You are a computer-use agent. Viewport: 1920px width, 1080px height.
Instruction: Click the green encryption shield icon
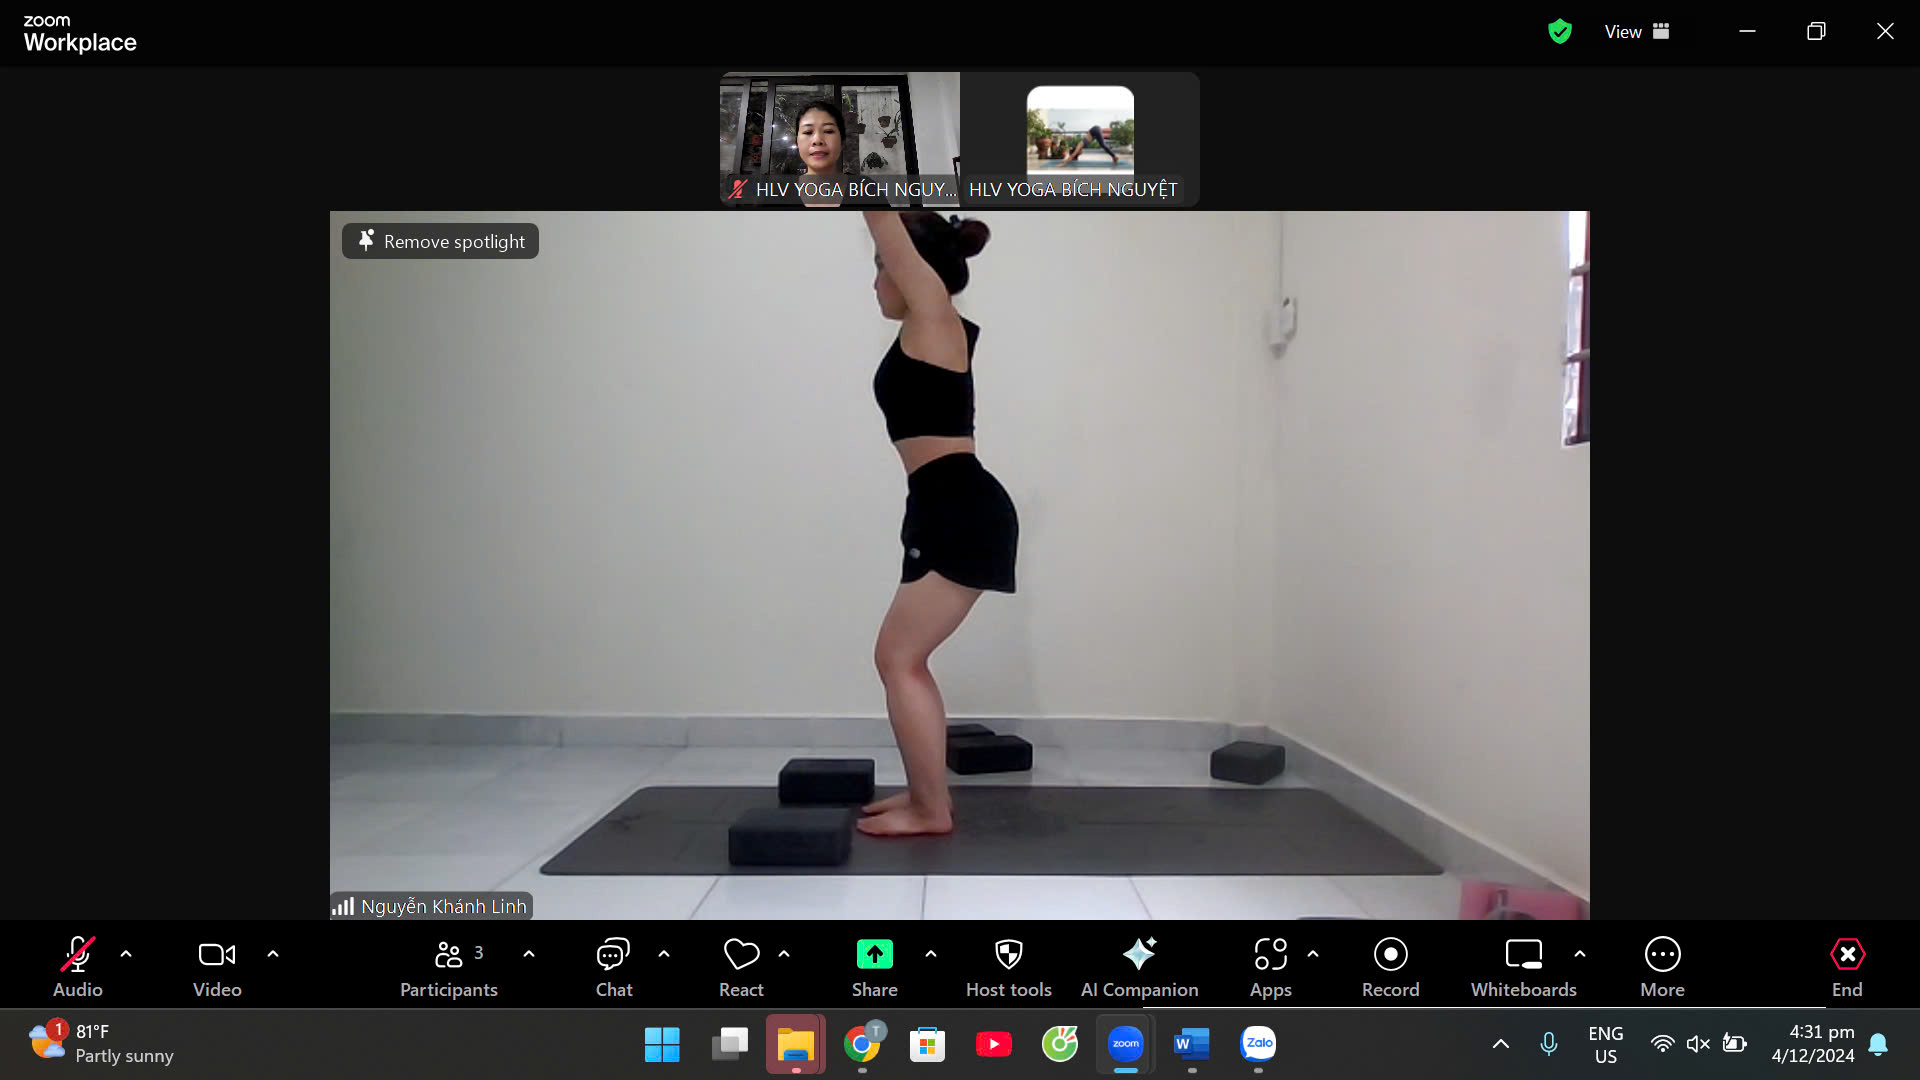1559,32
